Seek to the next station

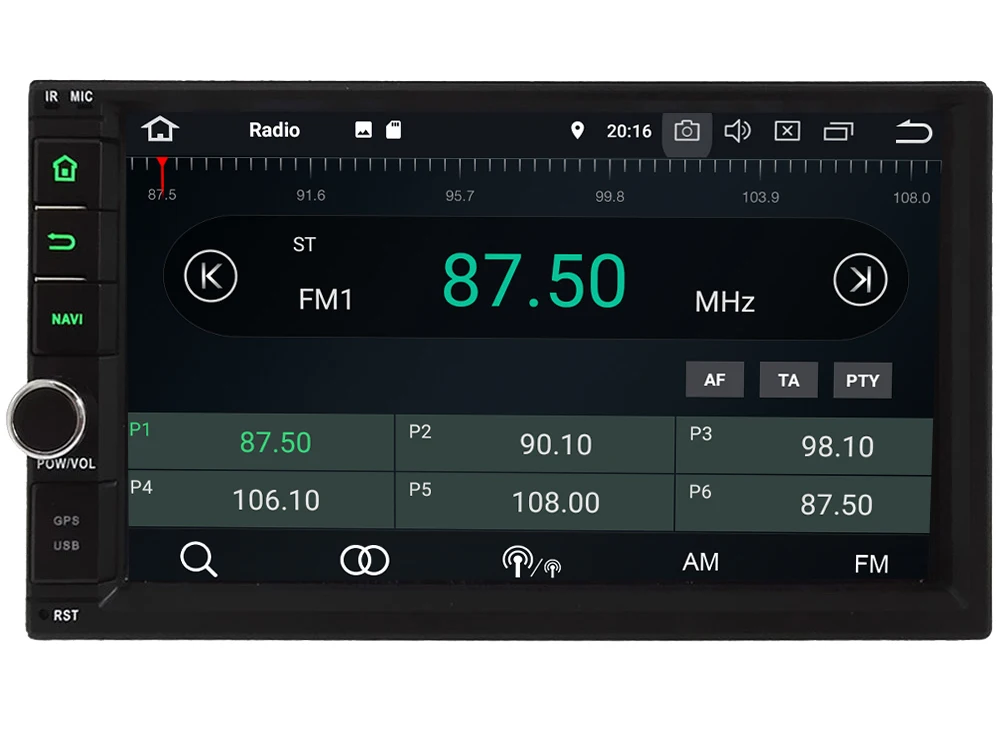pyautogui.click(x=860, y=279)
